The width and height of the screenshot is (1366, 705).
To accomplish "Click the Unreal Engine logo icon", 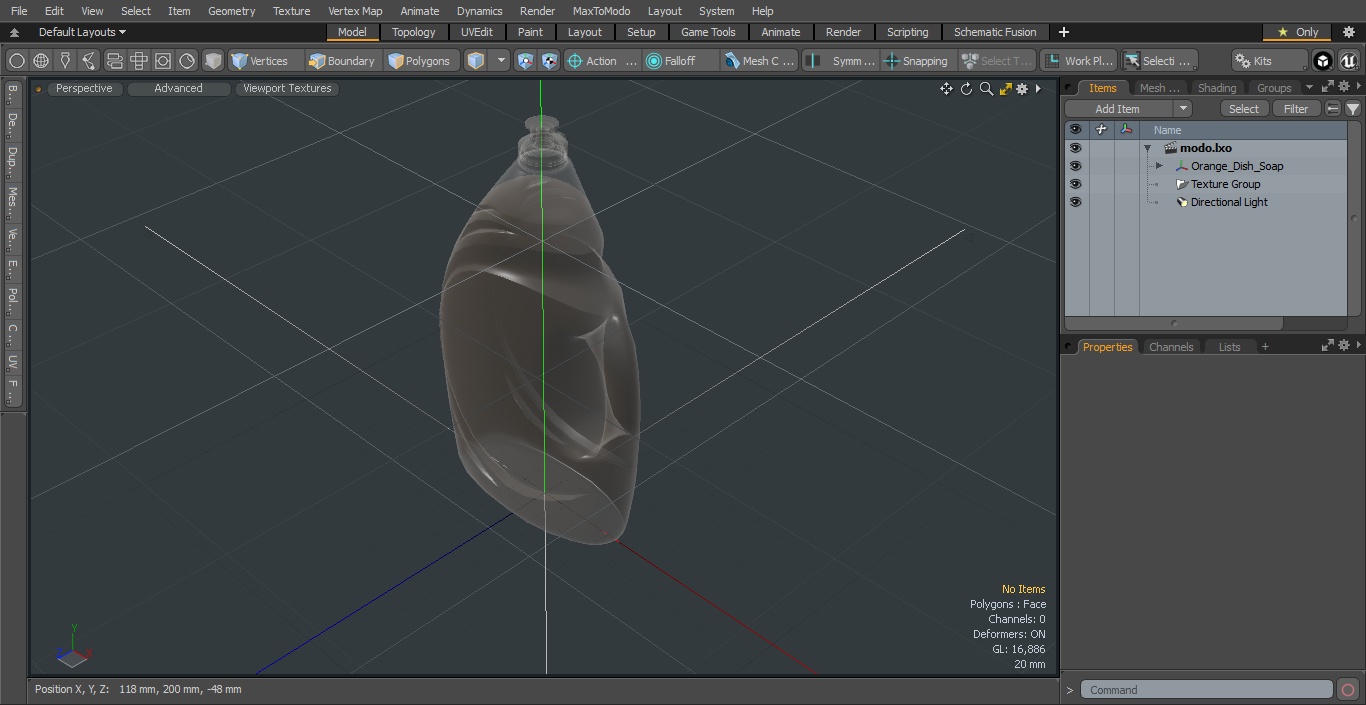I will click(1349, 61).
